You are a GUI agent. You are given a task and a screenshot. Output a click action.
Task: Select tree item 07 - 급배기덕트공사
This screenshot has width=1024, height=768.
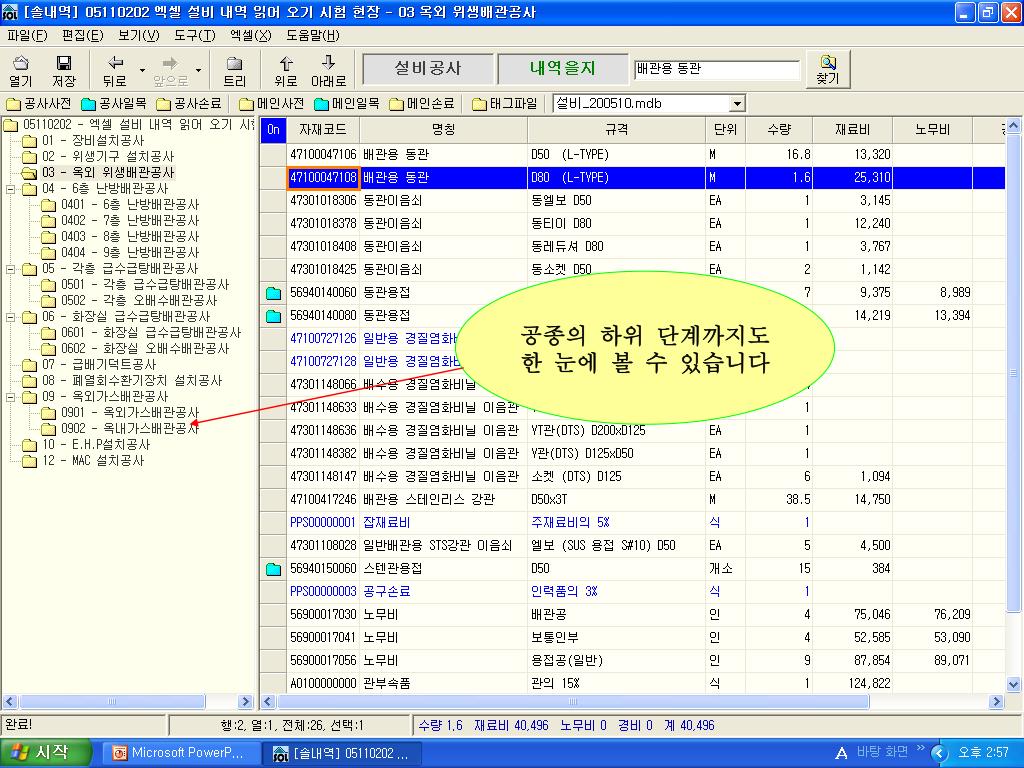[x=99, y=365]
